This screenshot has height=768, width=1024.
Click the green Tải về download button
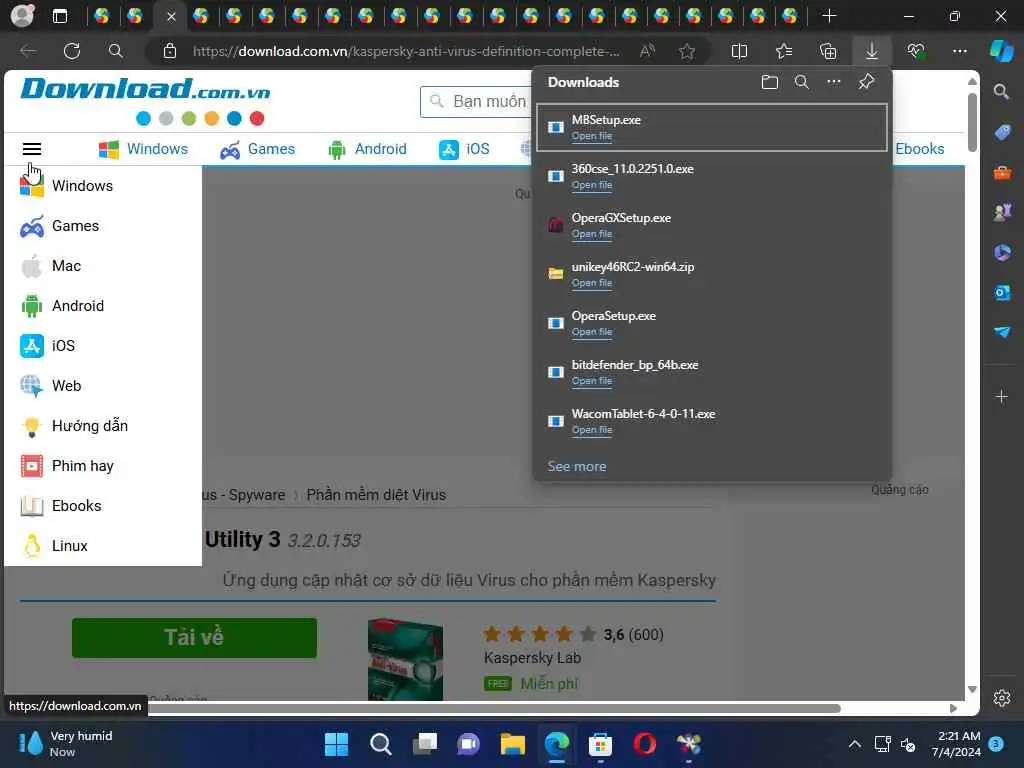194,637
